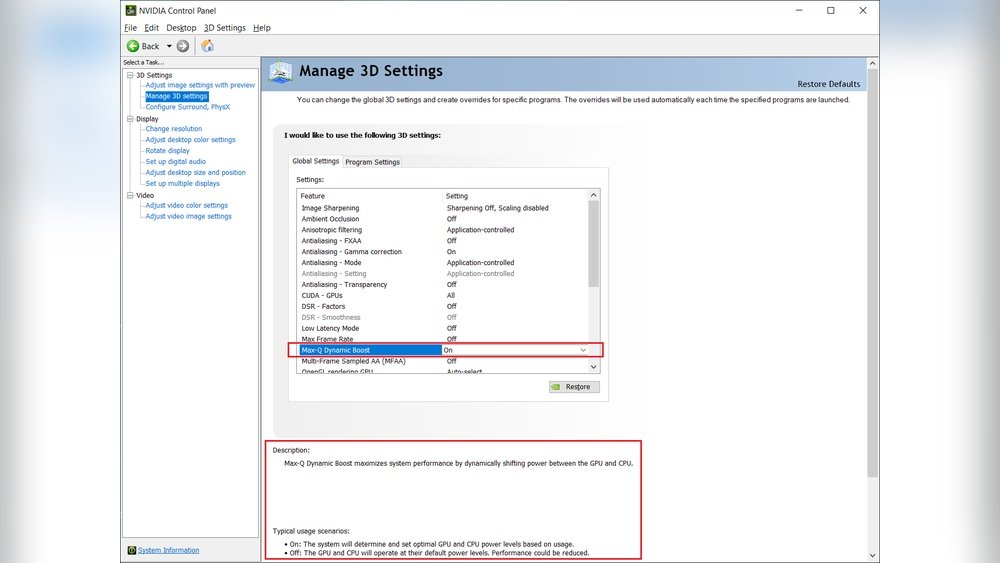Select Antialiasing - Gamma correction row
1000x563 pixels.
[x=443, y=251]
